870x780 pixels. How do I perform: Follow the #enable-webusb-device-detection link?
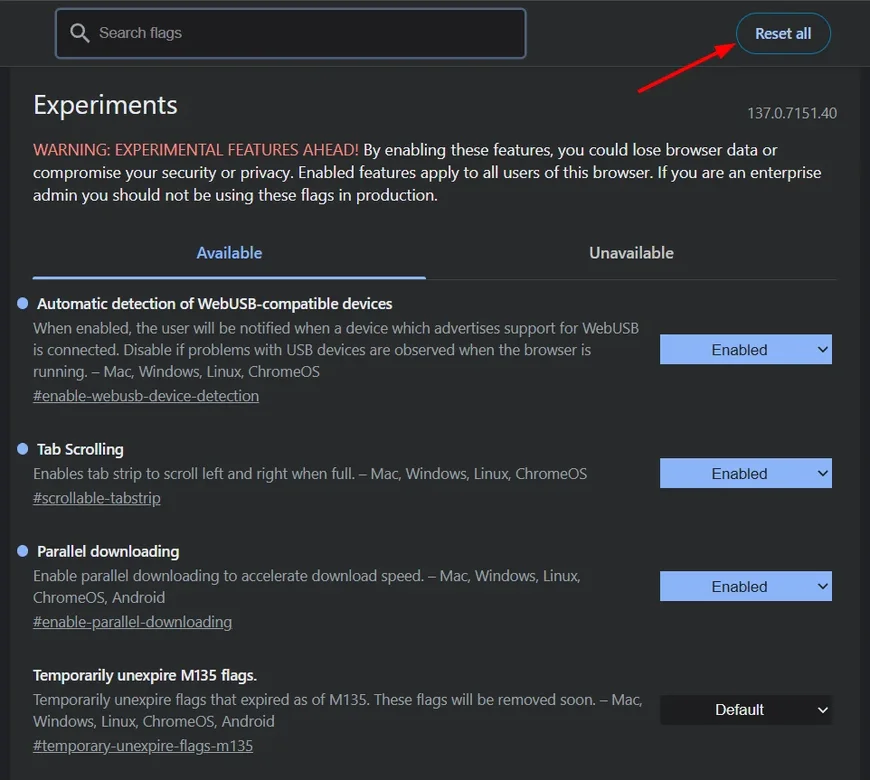146,396
